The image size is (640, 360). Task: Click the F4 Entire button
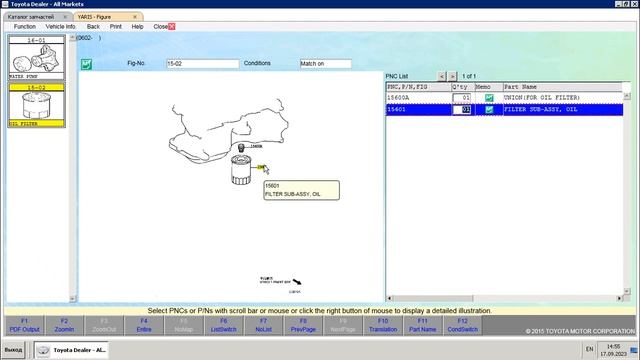click(x=144, y=325)
